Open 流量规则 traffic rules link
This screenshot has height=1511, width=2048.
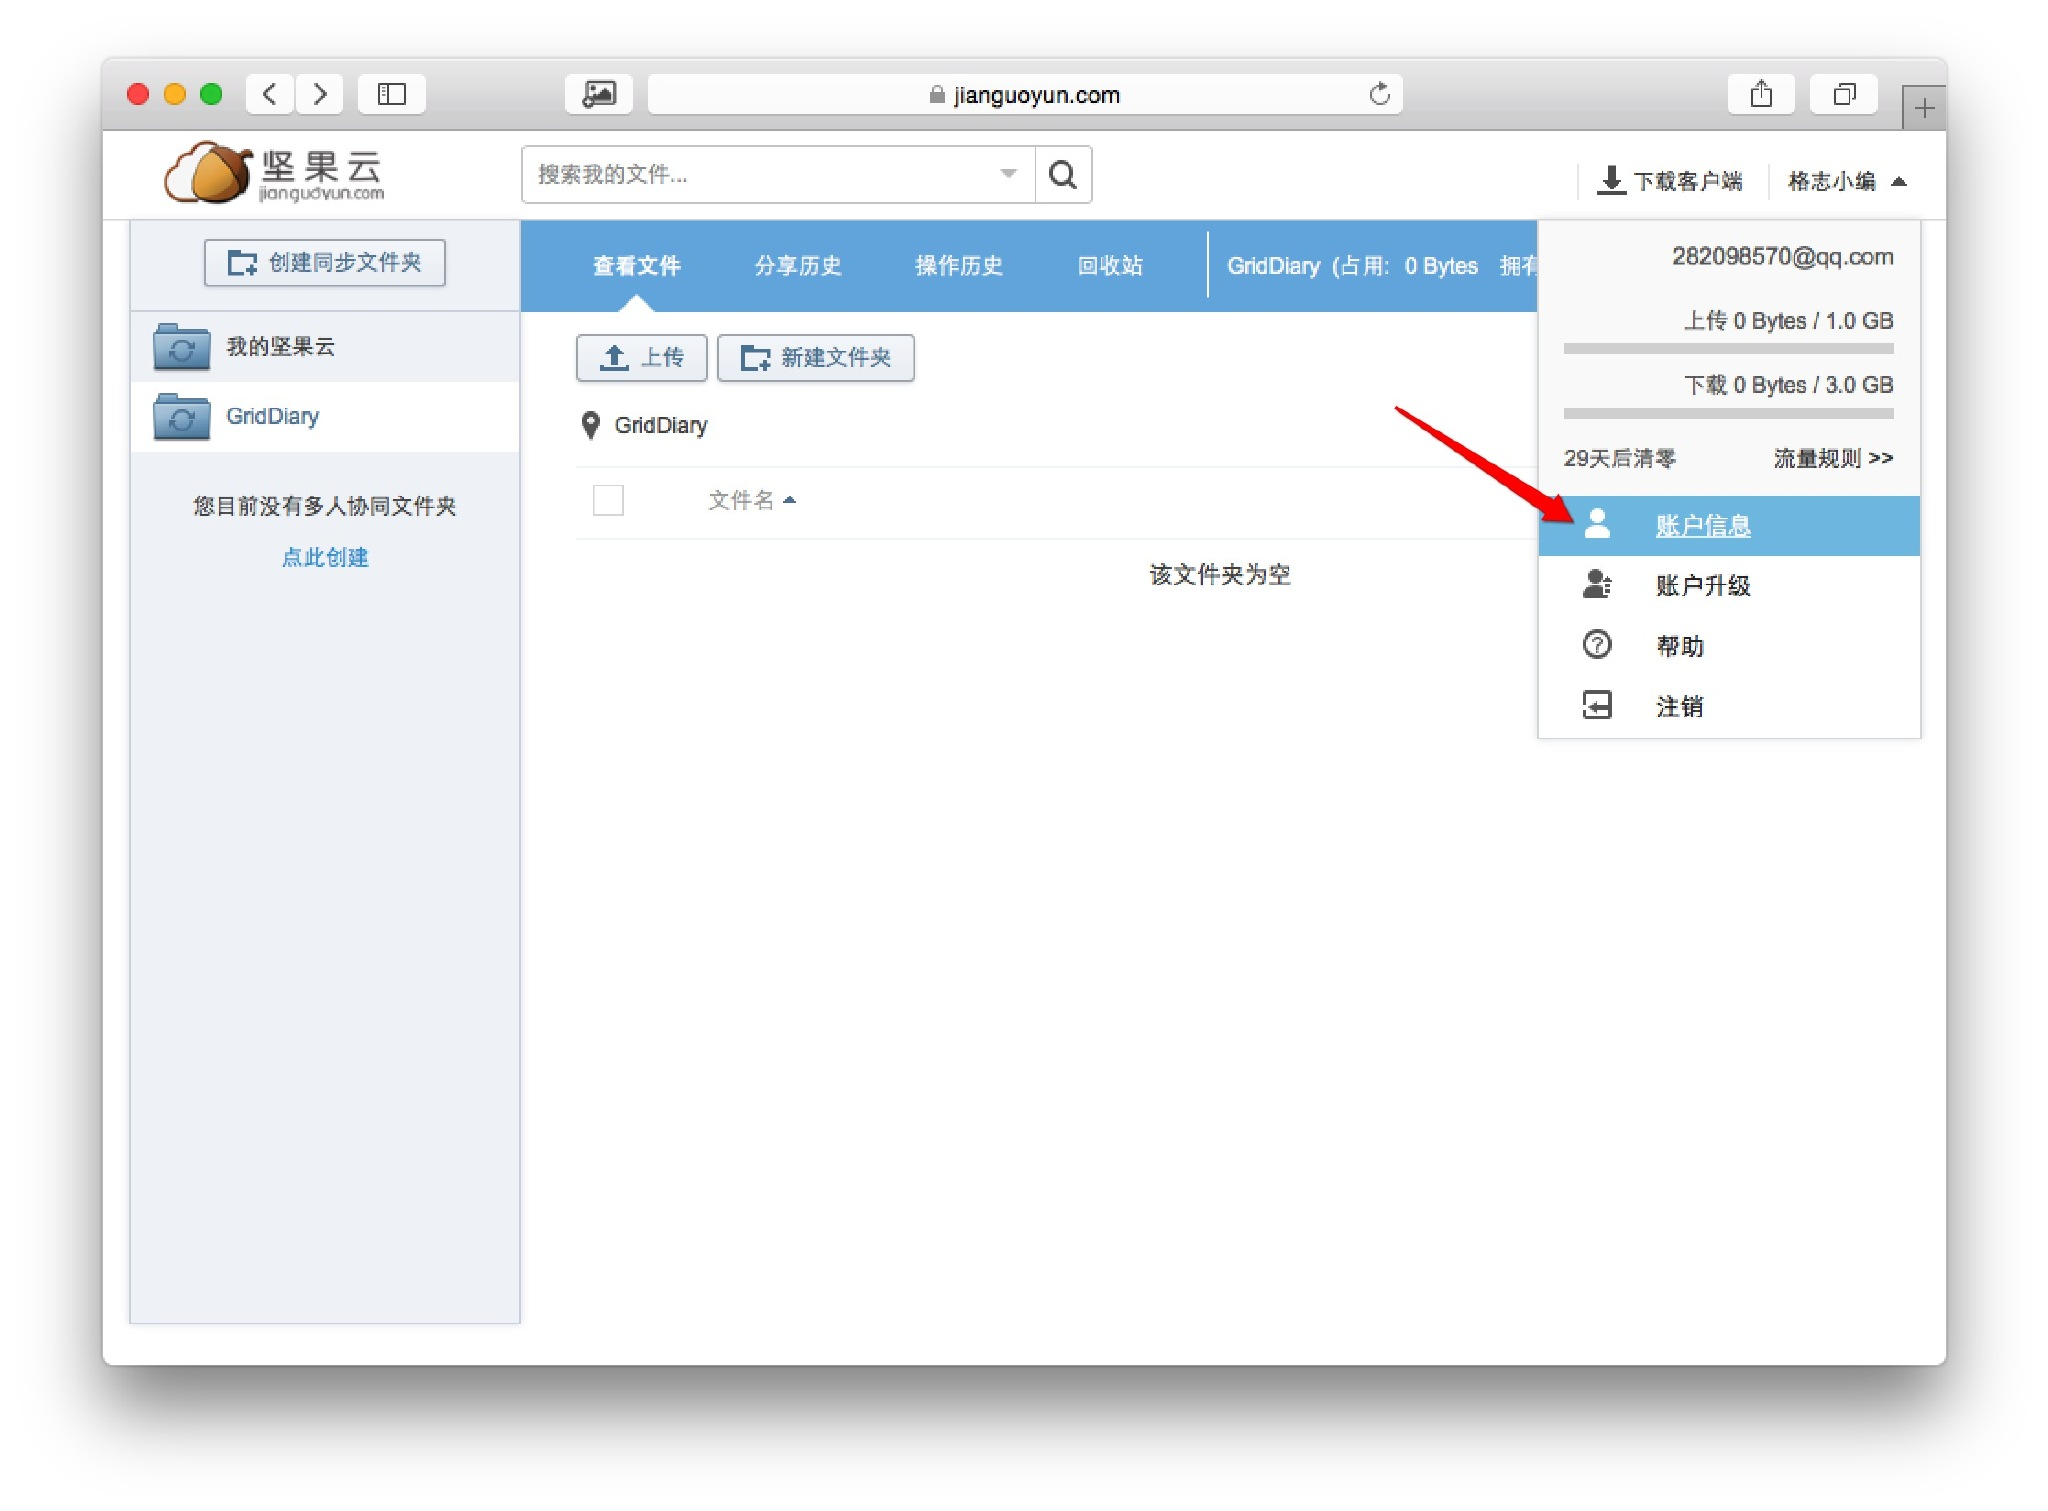1832,458
